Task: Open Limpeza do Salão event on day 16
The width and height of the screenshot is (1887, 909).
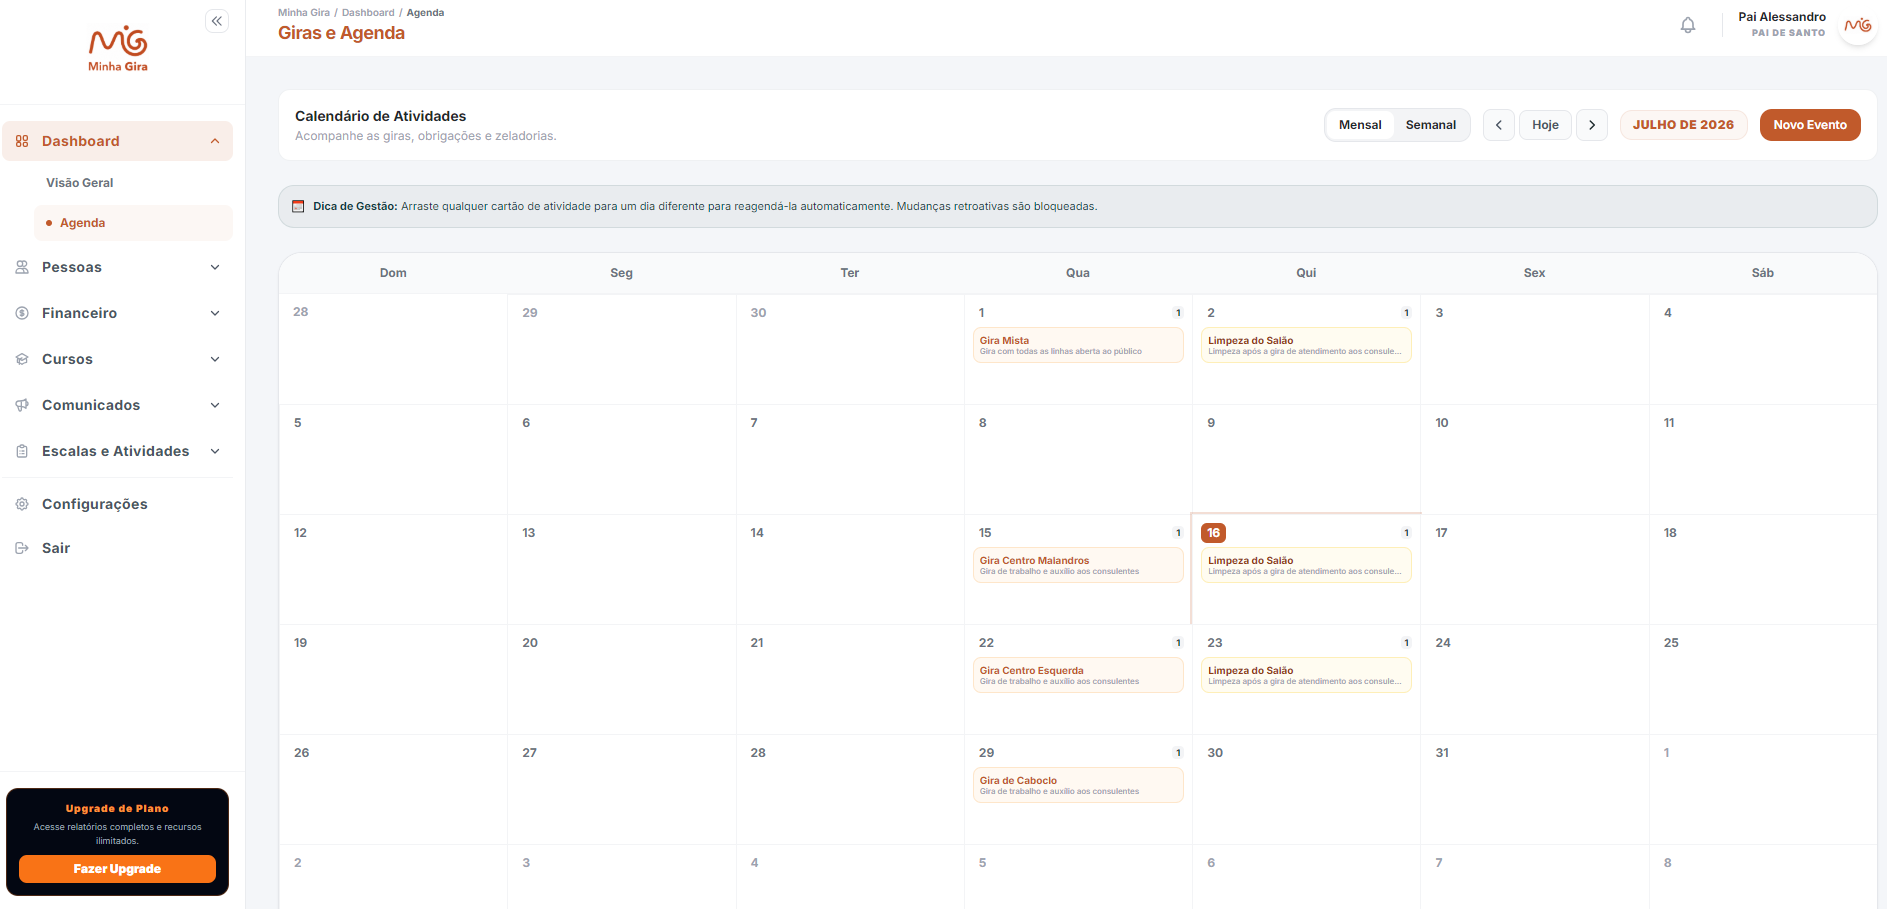Action: [x=1306, y=565]
